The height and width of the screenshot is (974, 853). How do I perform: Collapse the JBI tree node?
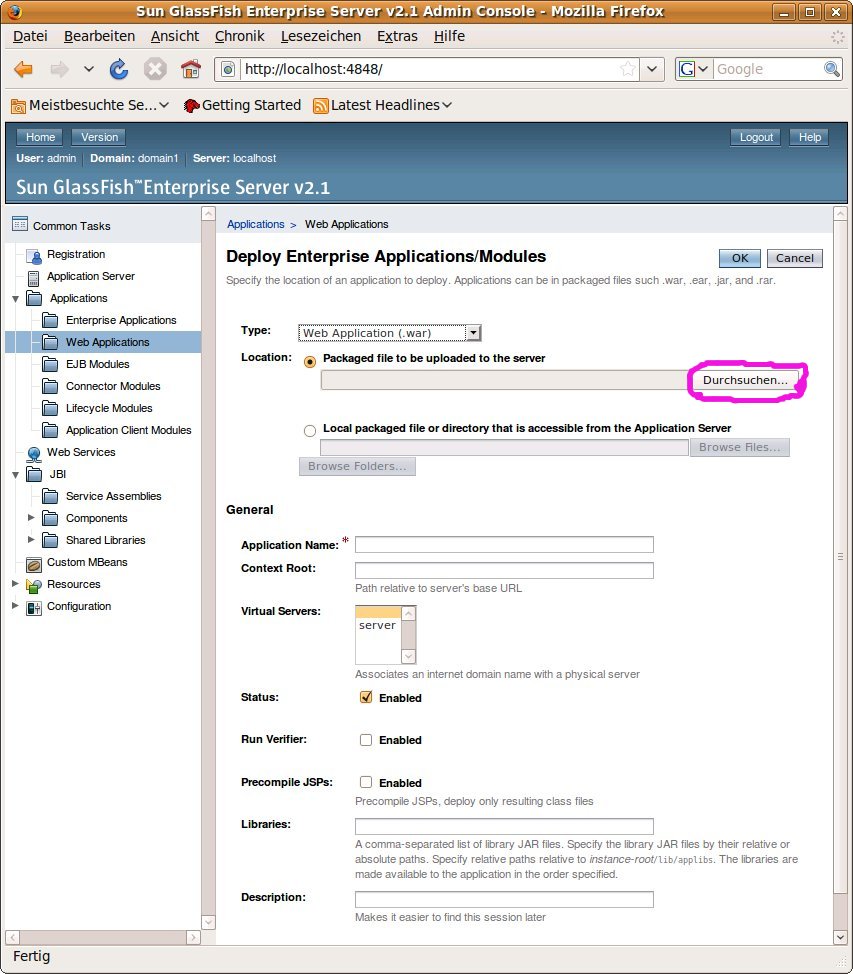pyautogui.click(x=15, y=474)
